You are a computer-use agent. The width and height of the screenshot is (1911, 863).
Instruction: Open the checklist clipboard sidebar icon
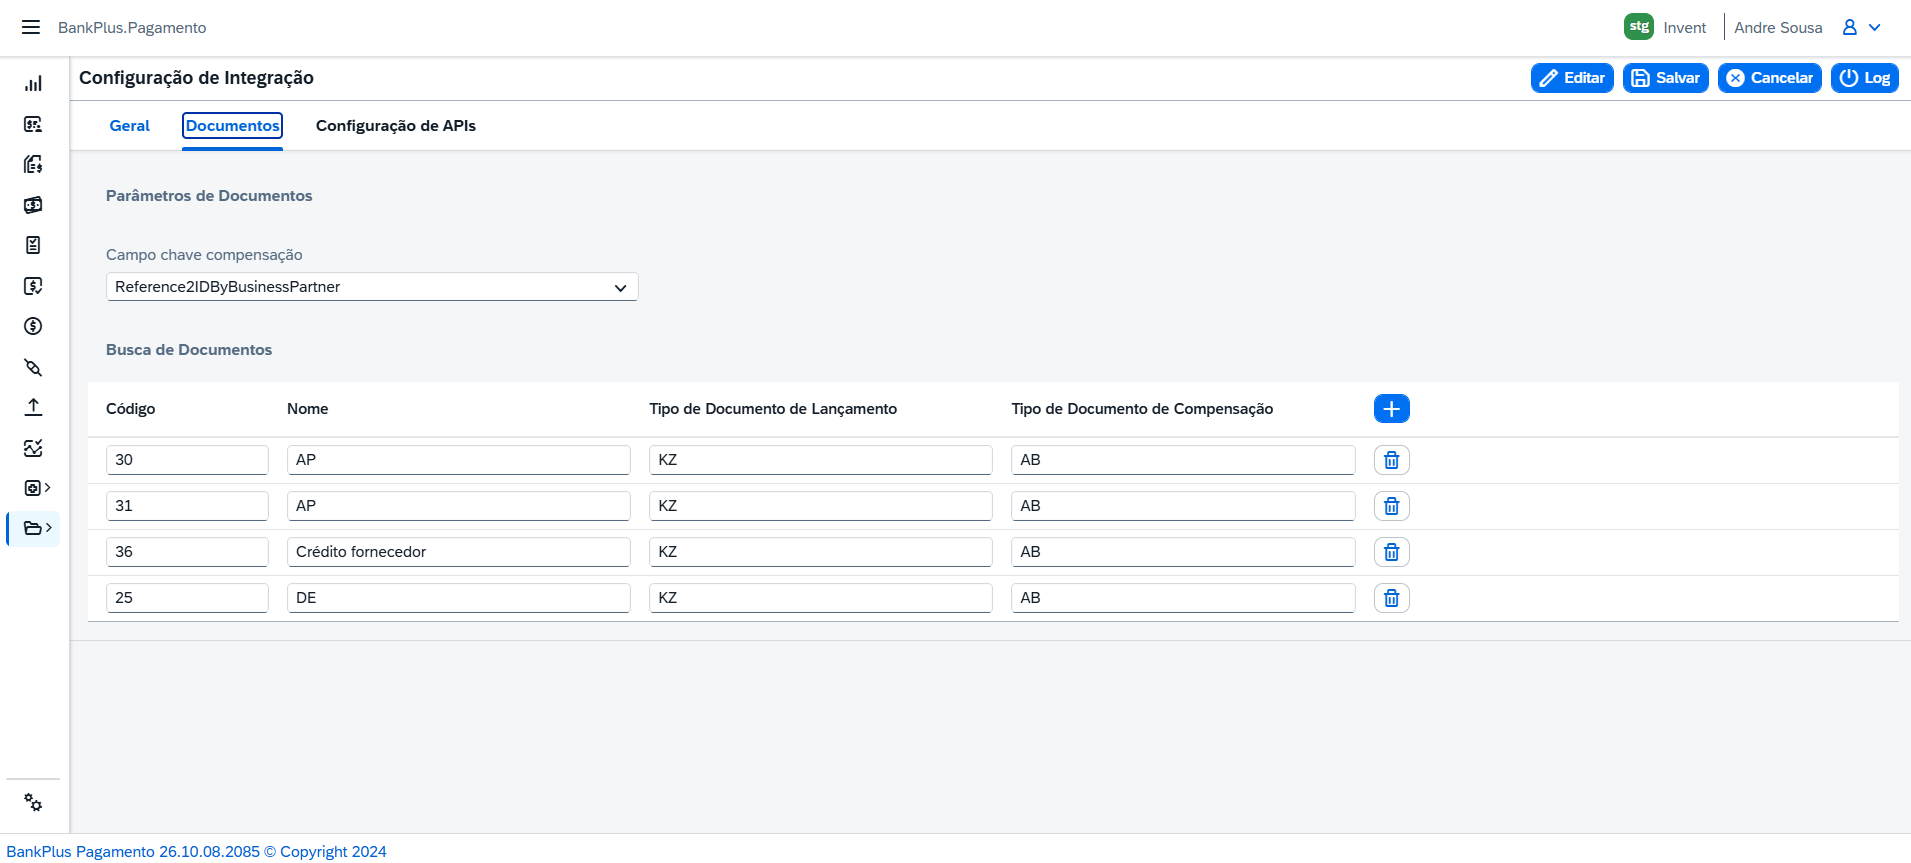tap(33, 245)
